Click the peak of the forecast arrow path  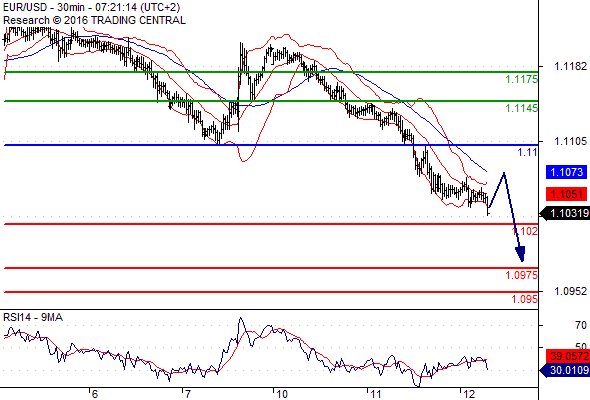point(504,173)
